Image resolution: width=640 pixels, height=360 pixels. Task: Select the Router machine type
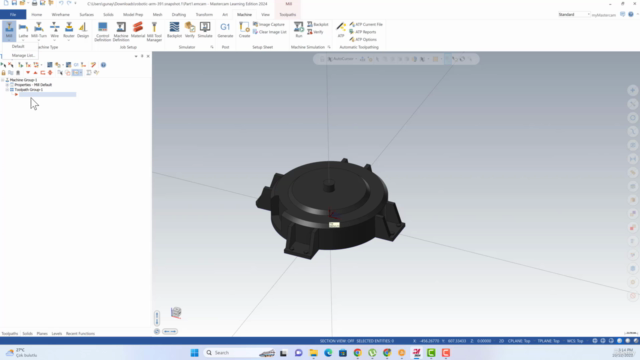[x=69, y=31]
